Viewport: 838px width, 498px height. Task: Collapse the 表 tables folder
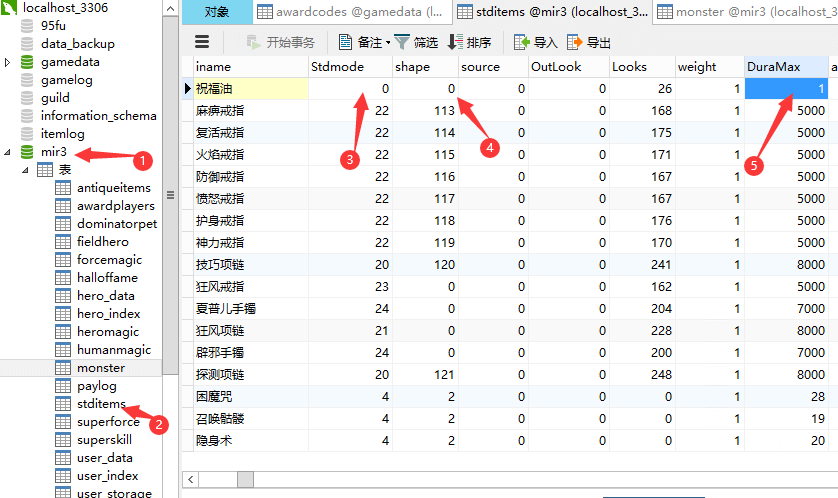[x=26, y=170]
